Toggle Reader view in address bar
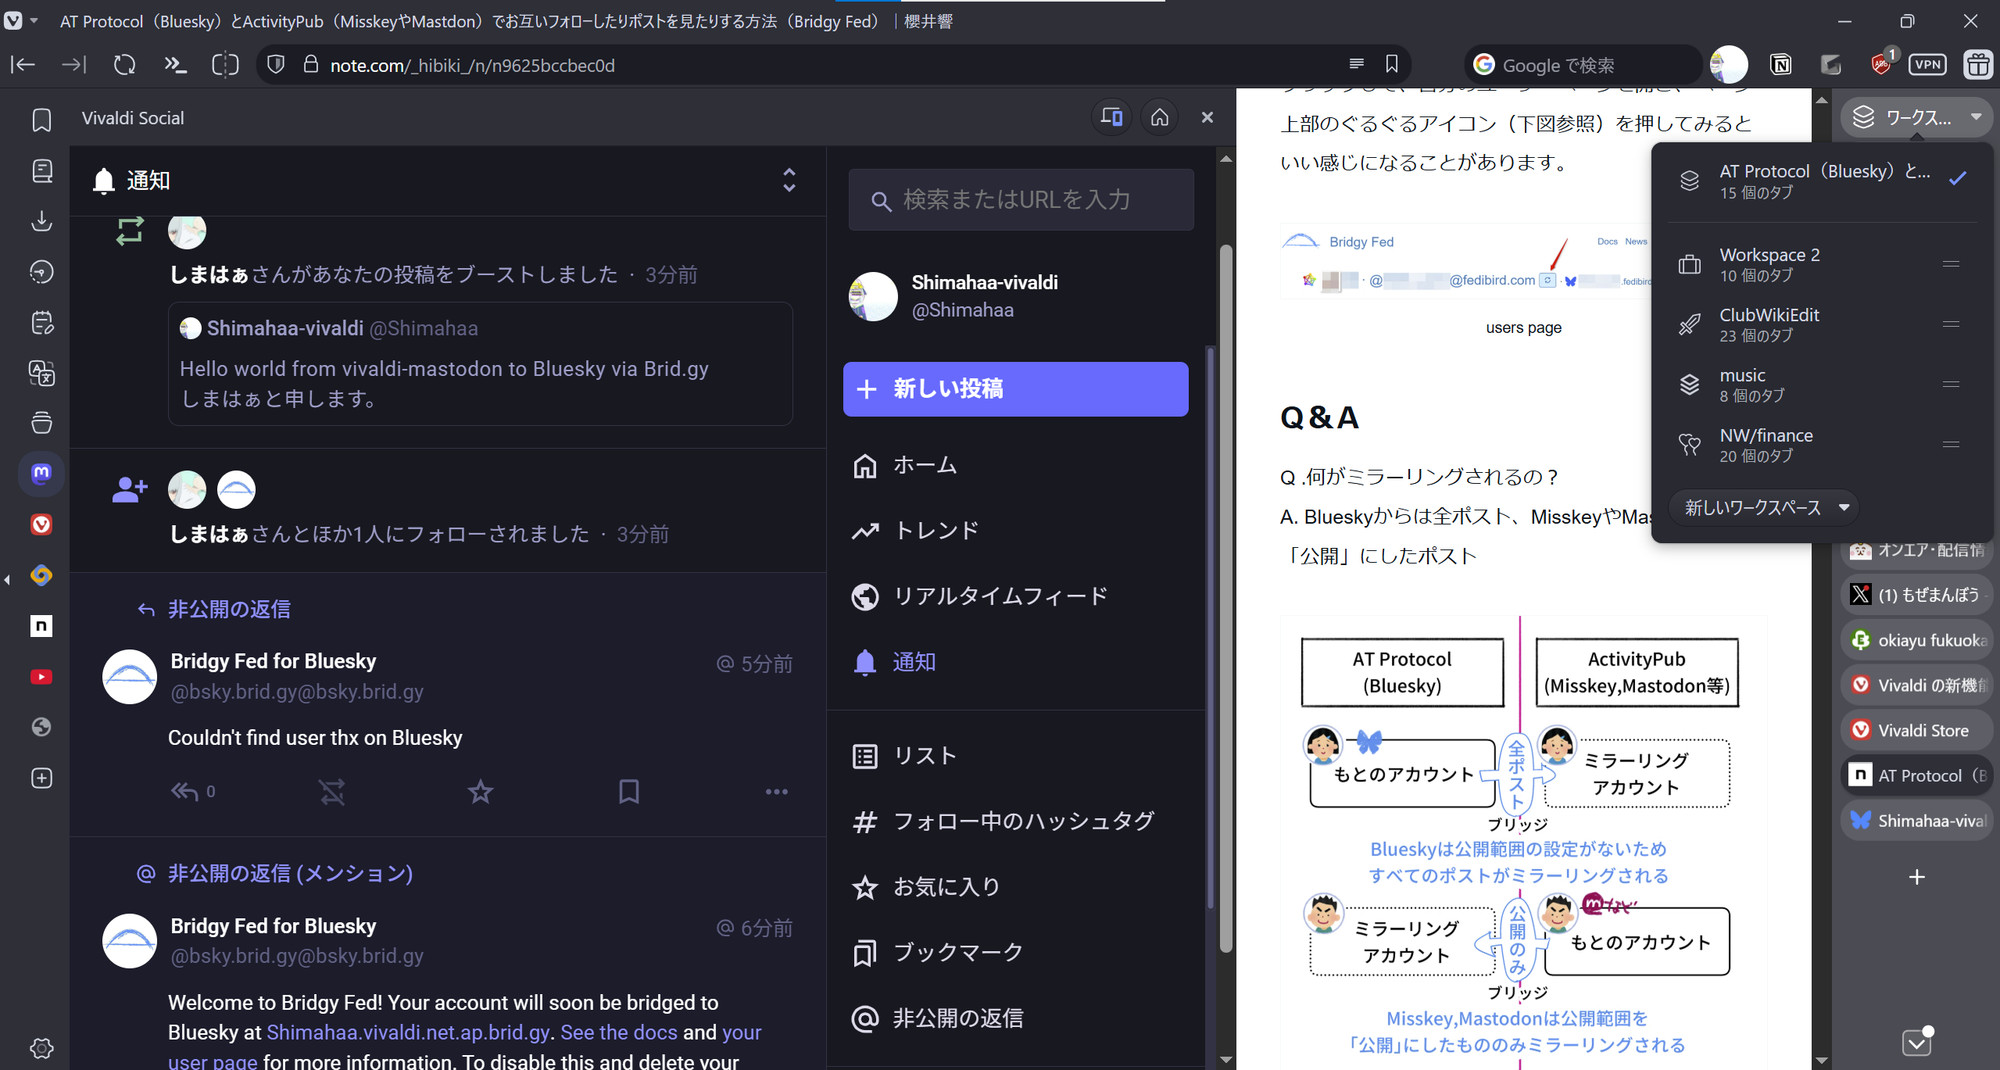Image resolution: width=2000 pixels, height=1070 pixels. click(1356, 65)
